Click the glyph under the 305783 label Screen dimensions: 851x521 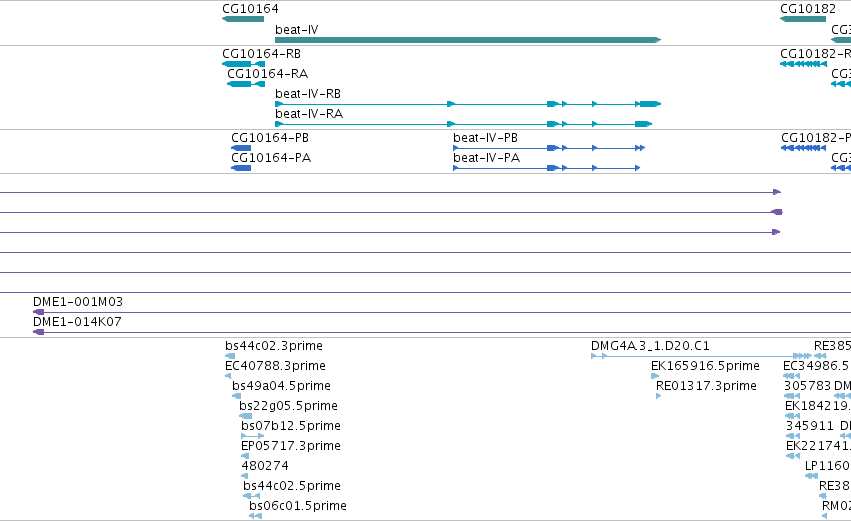click(x=792, y=396)
